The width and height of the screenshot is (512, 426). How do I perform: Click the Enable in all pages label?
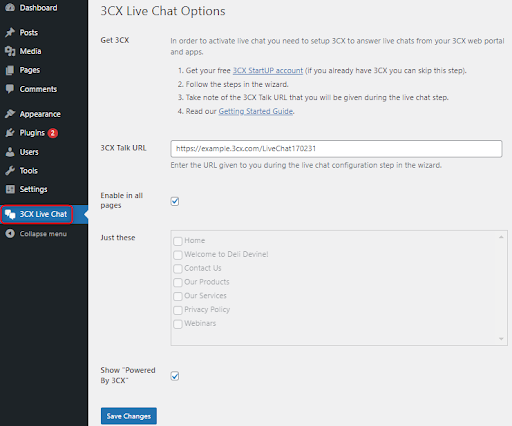122,200
